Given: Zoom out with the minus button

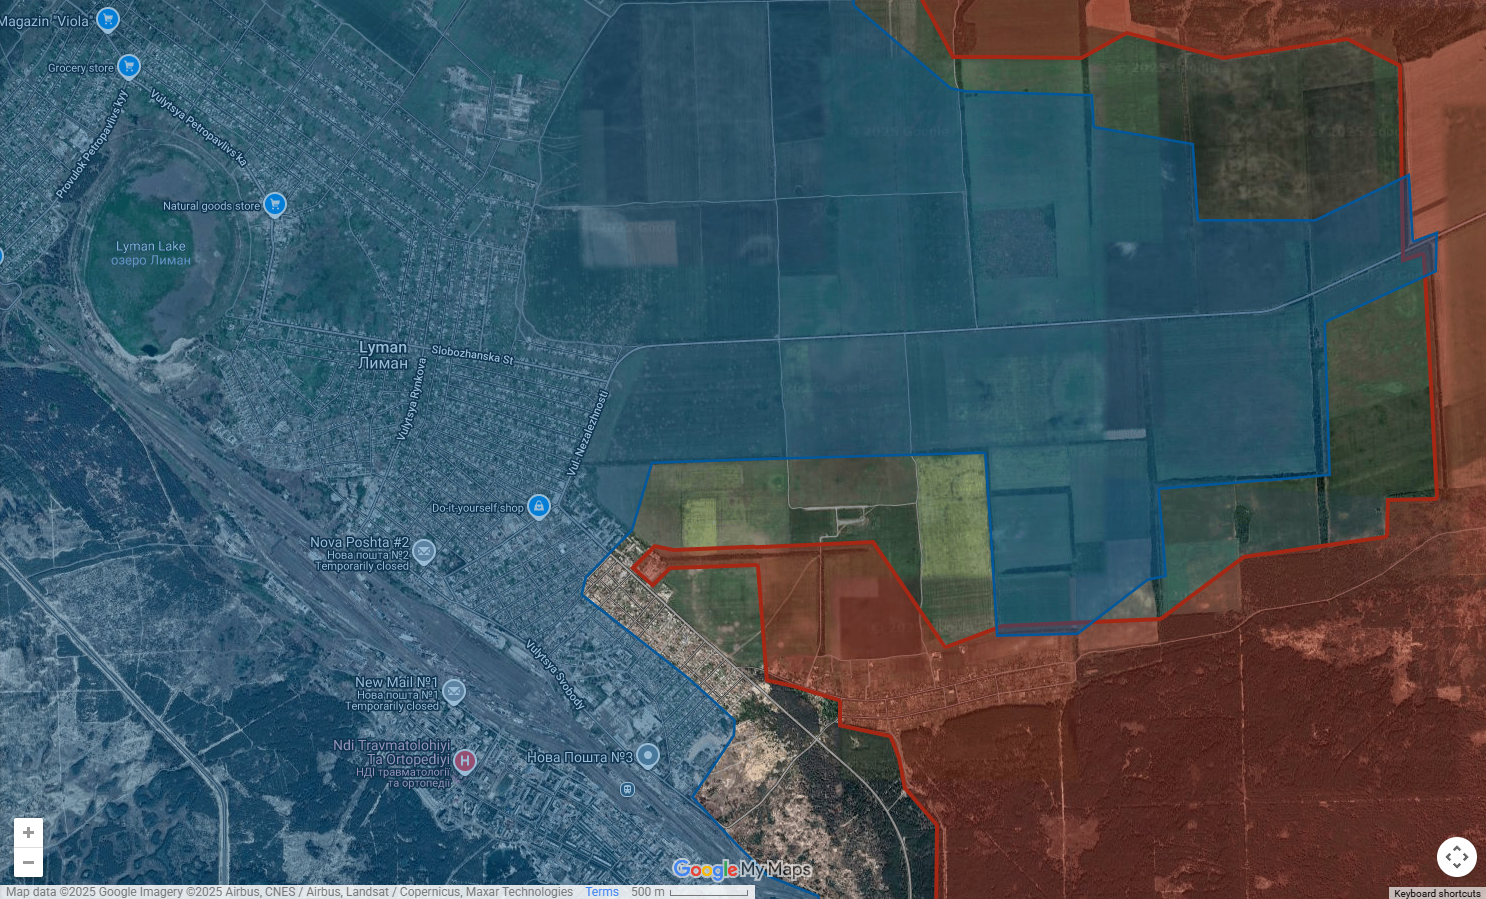Looking at the screenshot, I should (x=28, y=862).
